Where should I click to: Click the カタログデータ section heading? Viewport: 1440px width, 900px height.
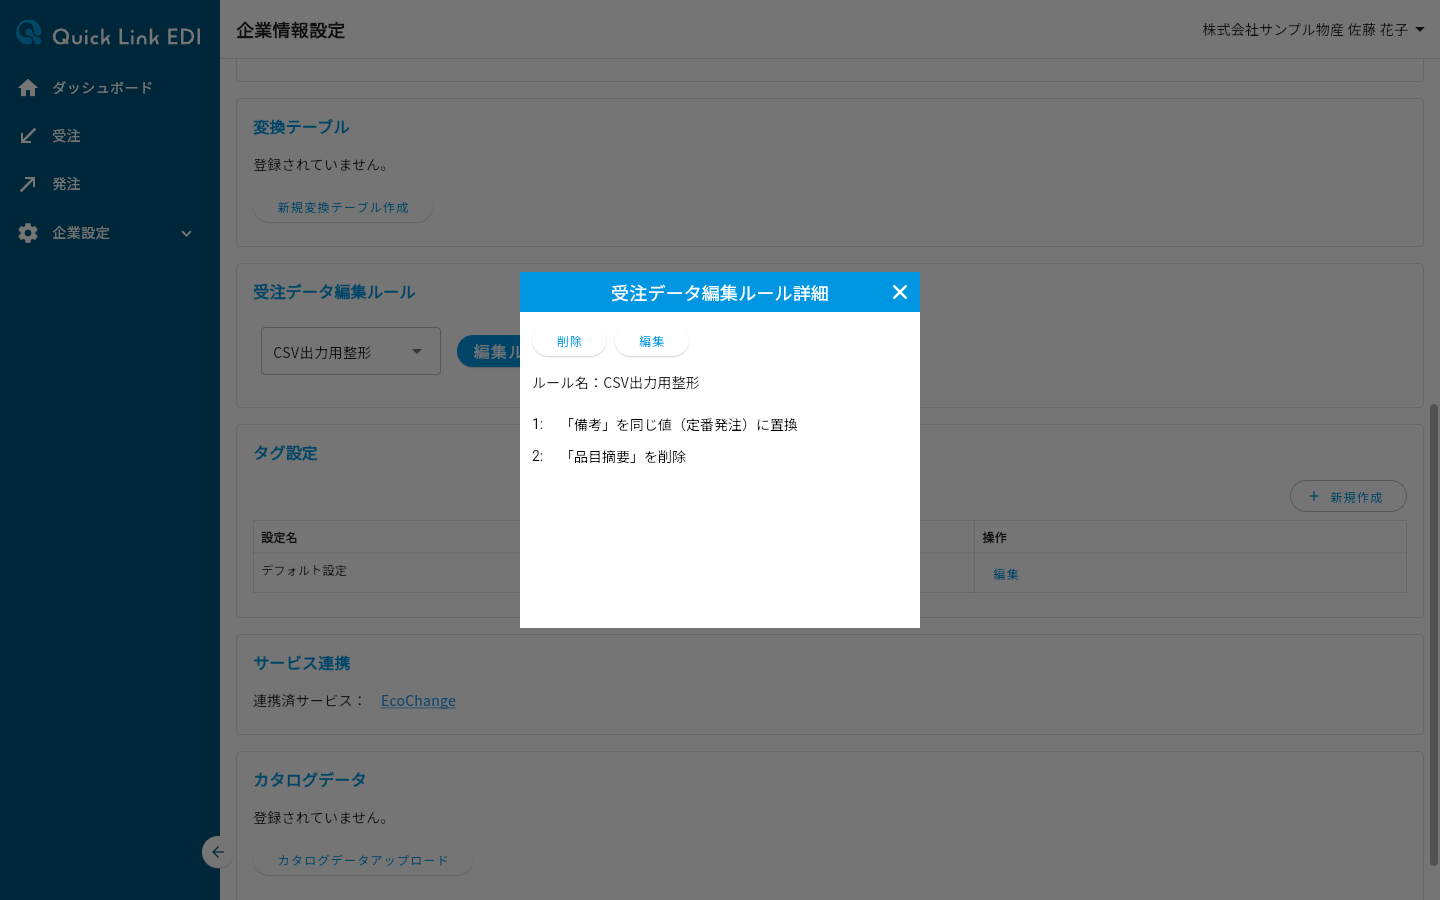[310, 779]
